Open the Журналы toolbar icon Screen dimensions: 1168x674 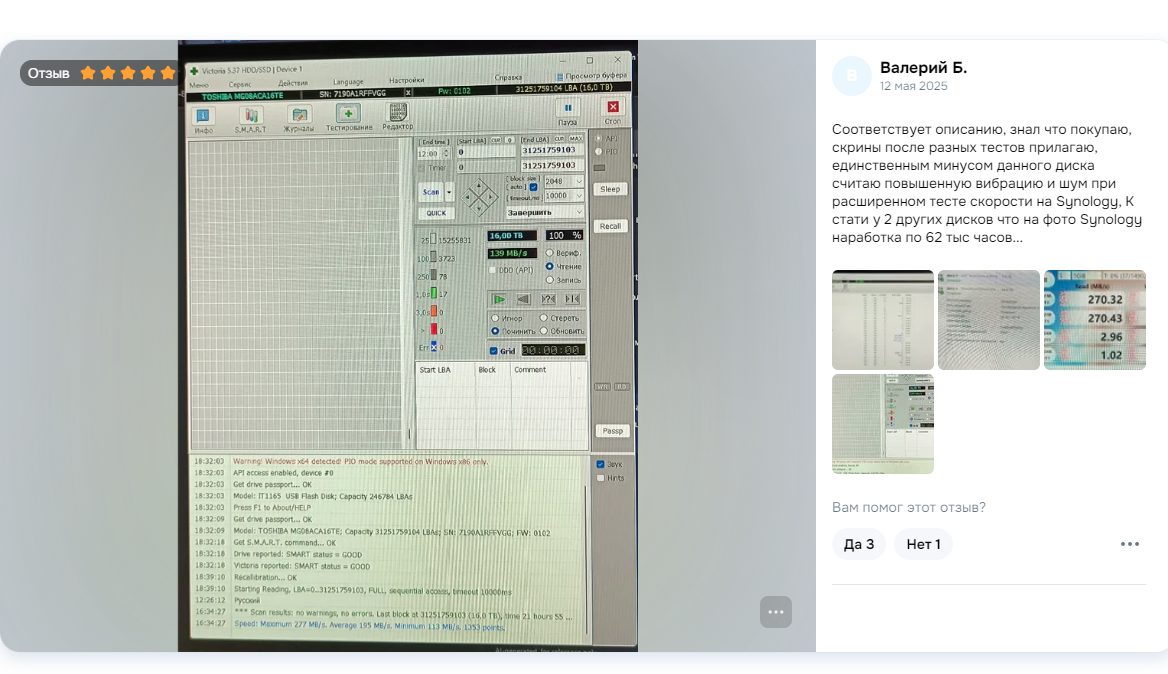(x=299, y=115)
